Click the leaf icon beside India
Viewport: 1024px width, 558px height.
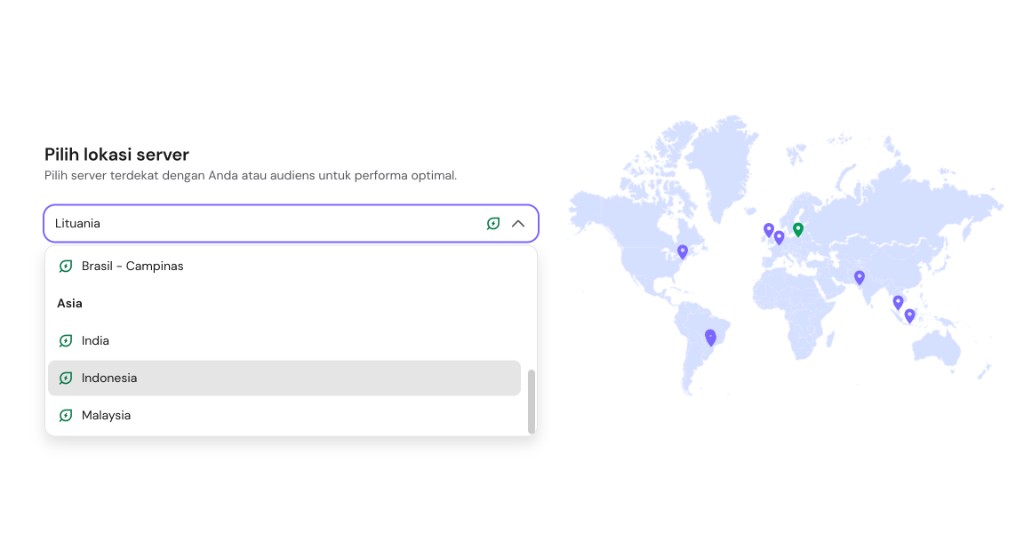[x=65, y=340]
